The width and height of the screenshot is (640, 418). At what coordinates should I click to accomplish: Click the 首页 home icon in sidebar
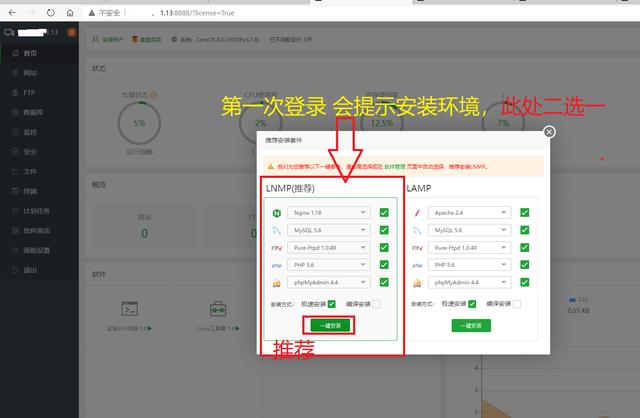(x=16, y=53)
